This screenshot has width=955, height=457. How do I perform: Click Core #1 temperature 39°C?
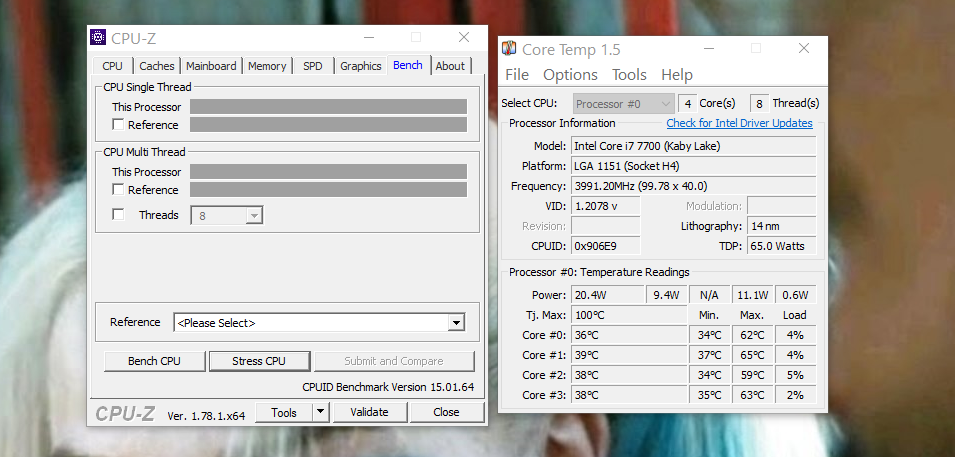[x=629, y=355]
